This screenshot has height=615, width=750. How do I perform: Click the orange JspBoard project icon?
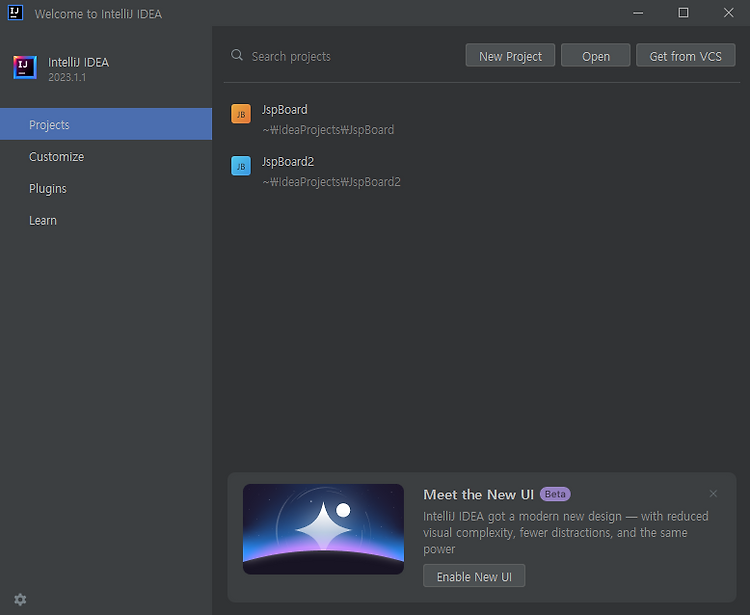click(x=241, y=114)
